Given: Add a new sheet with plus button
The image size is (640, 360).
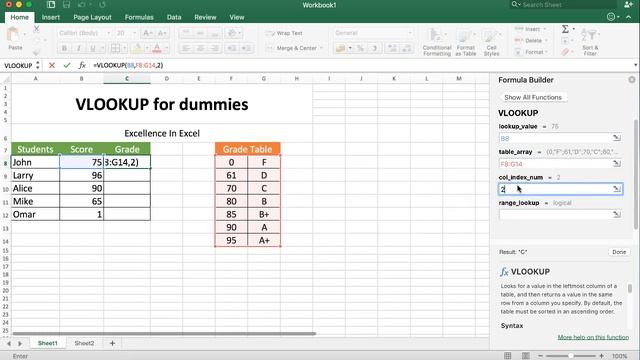Looking at the screenshot, I should coord(112,343).
